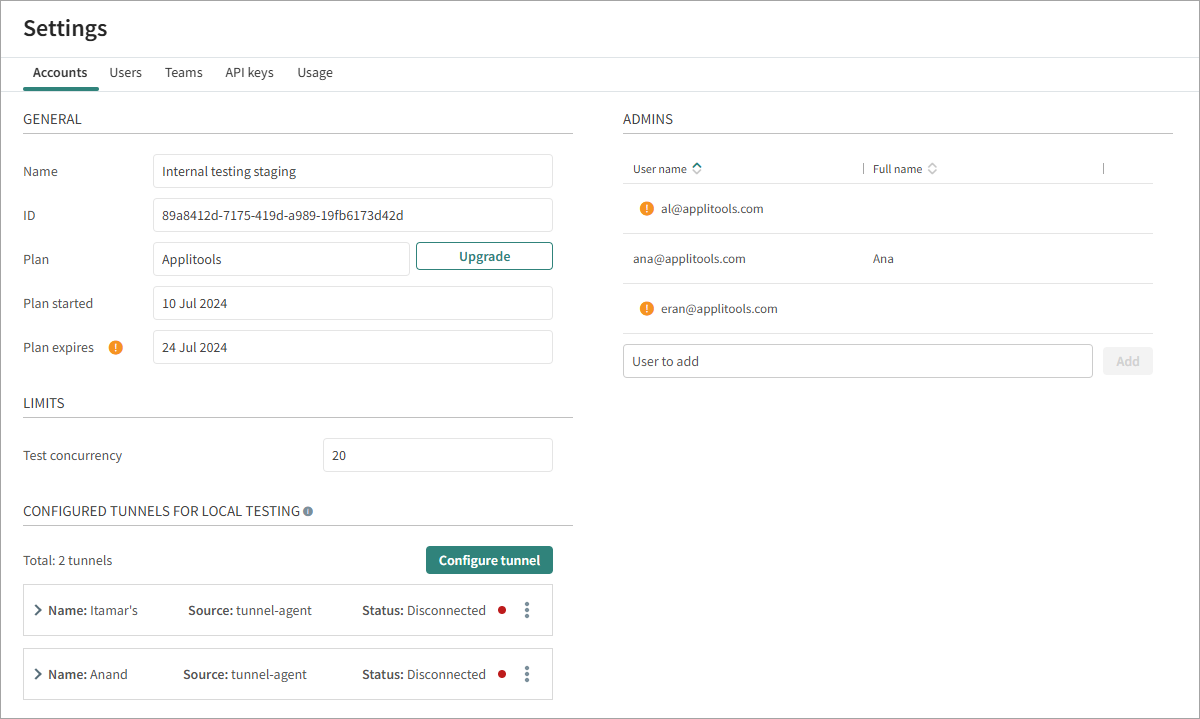
Task: Click Source: tunnel-agent in Anand row
Action: 245,674
